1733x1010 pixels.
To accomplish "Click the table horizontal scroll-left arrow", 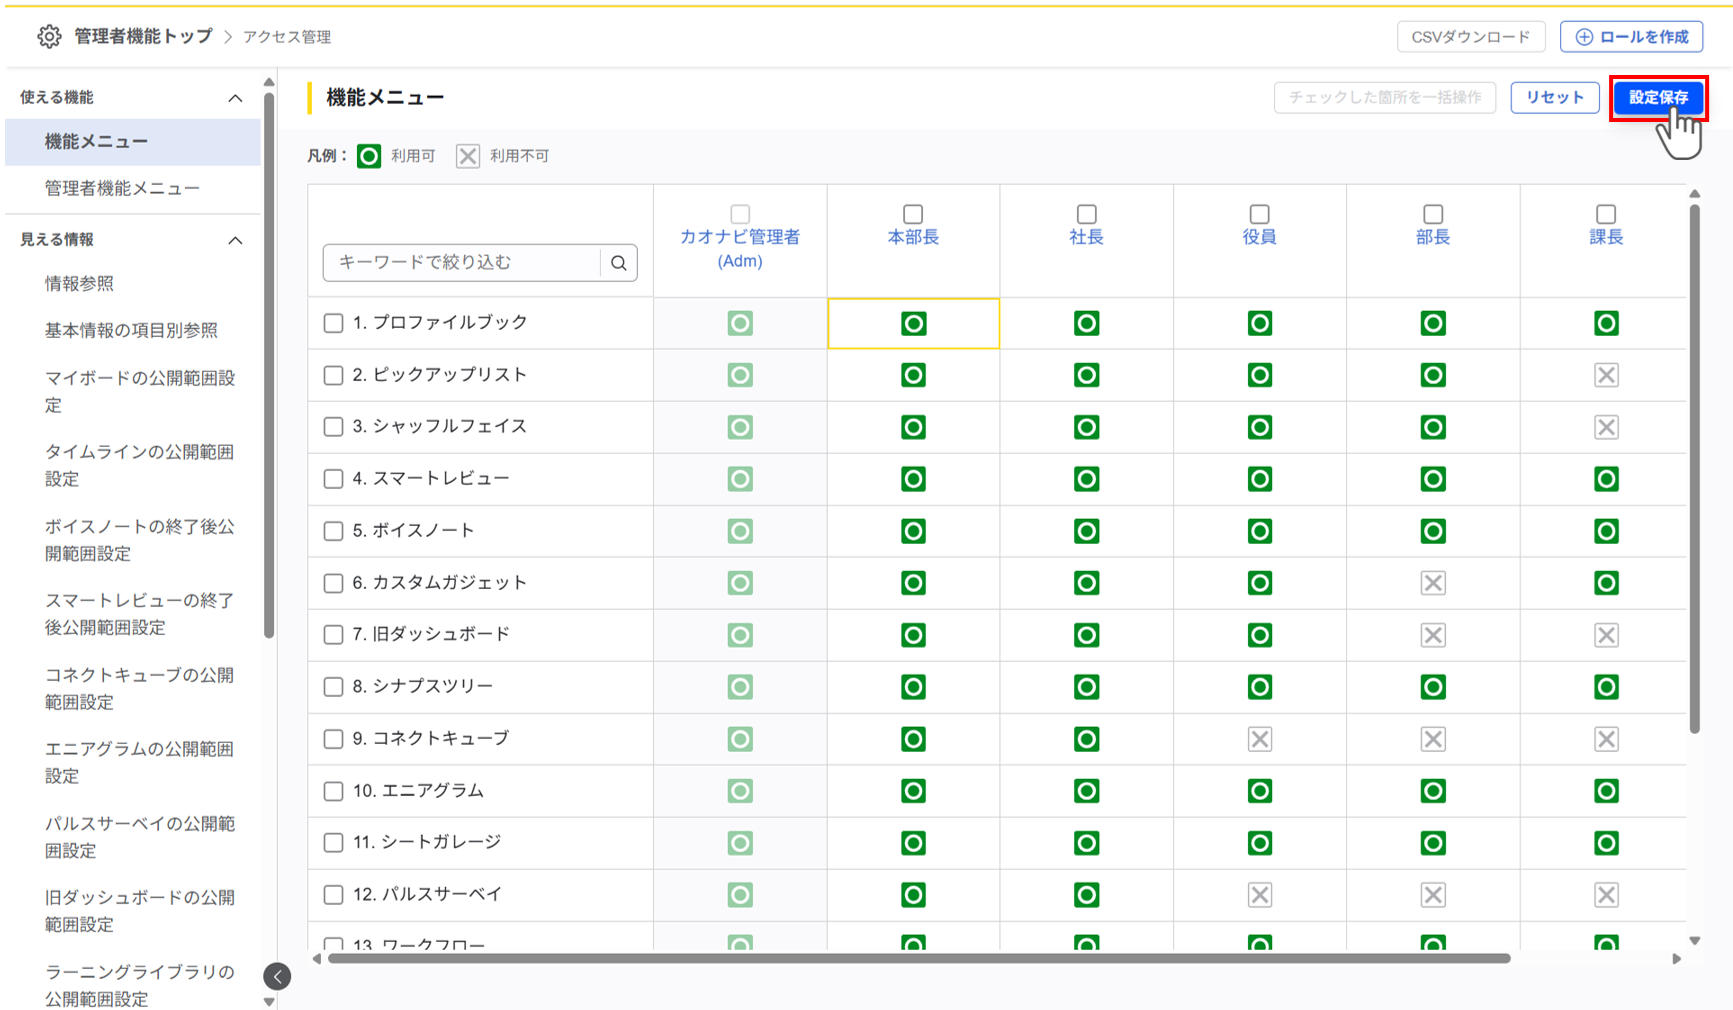I will [x=317, y=959].
